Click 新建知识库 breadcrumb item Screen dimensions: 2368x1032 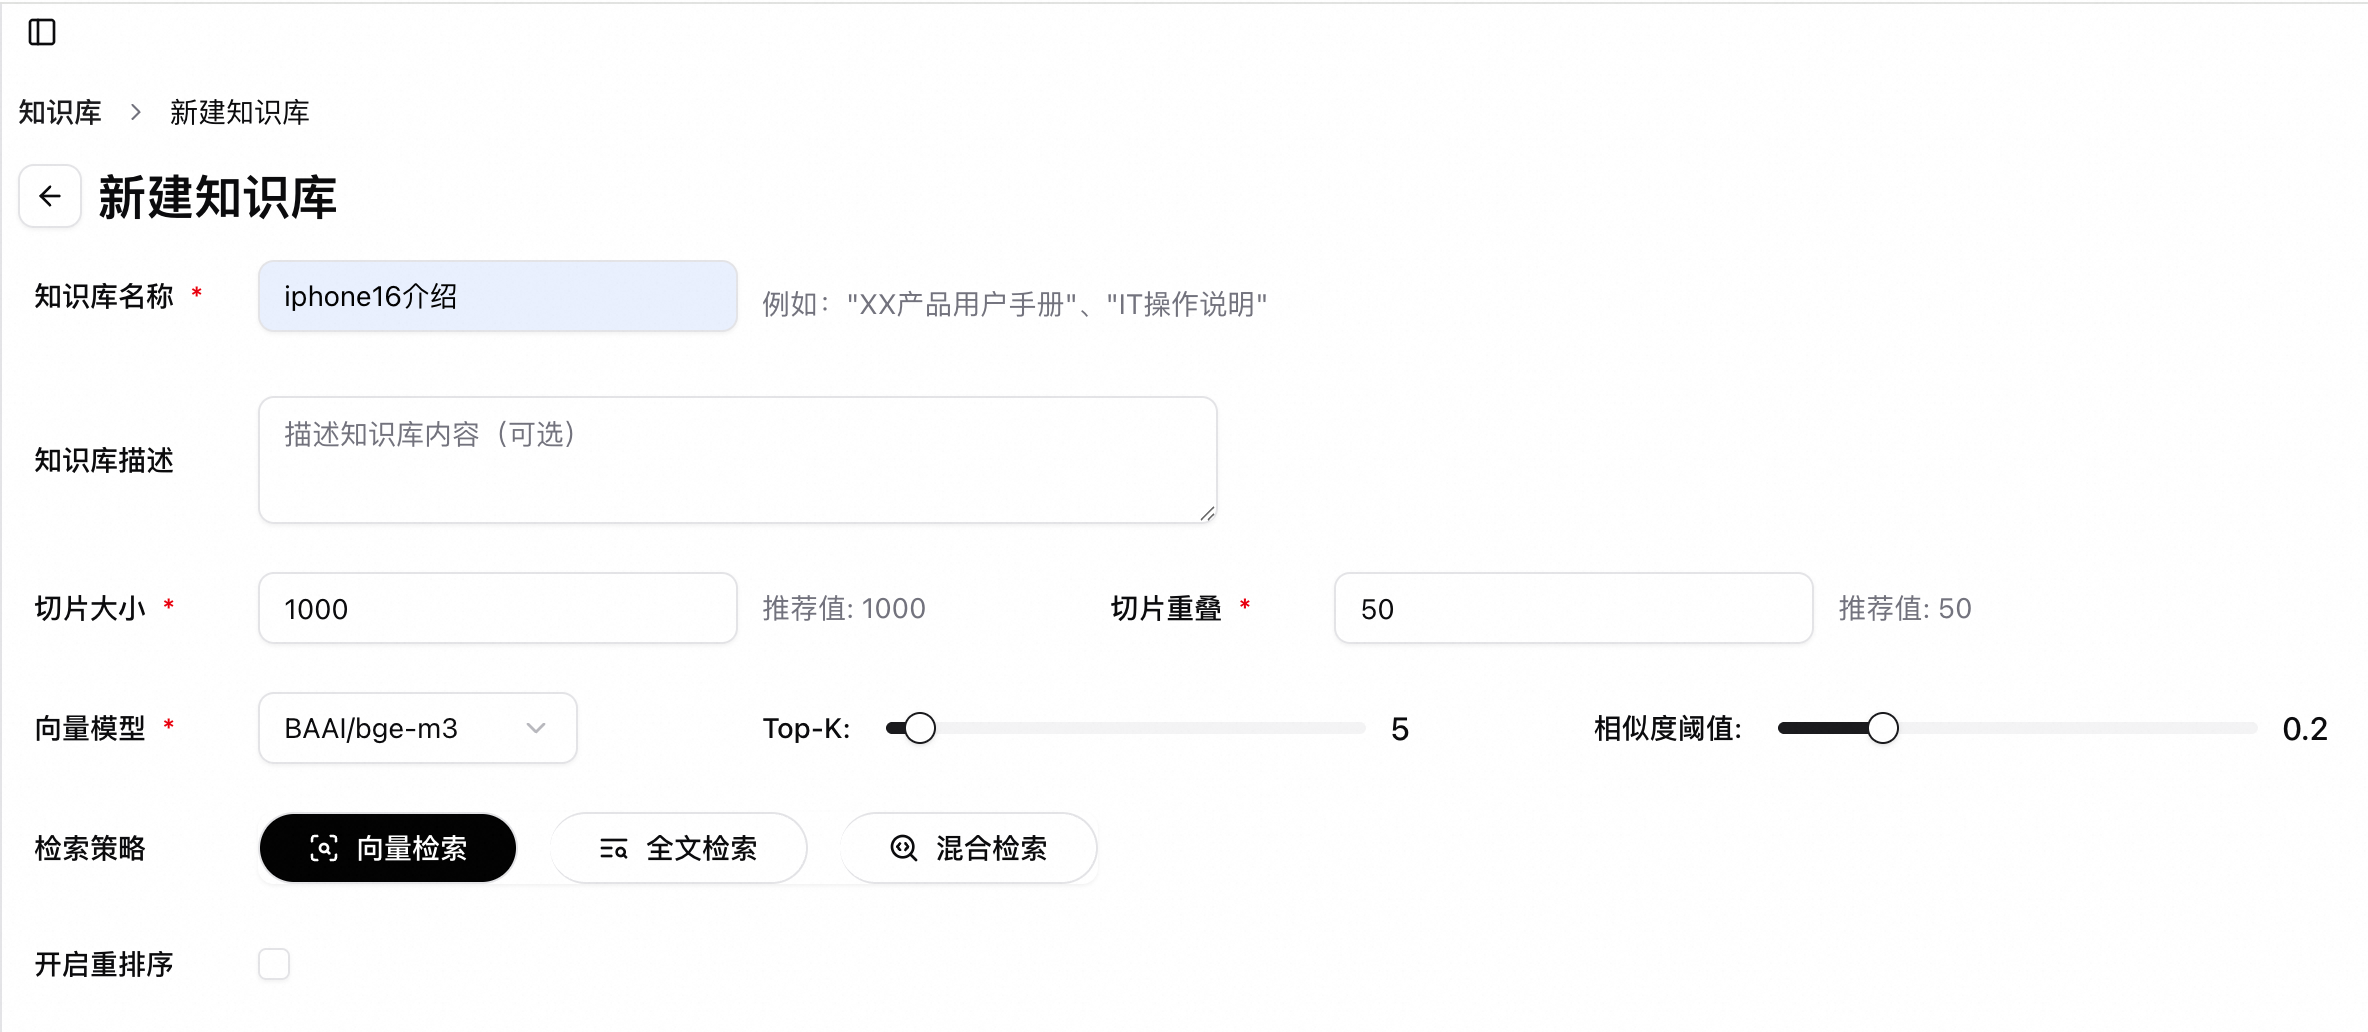click(x=239, y=112)
